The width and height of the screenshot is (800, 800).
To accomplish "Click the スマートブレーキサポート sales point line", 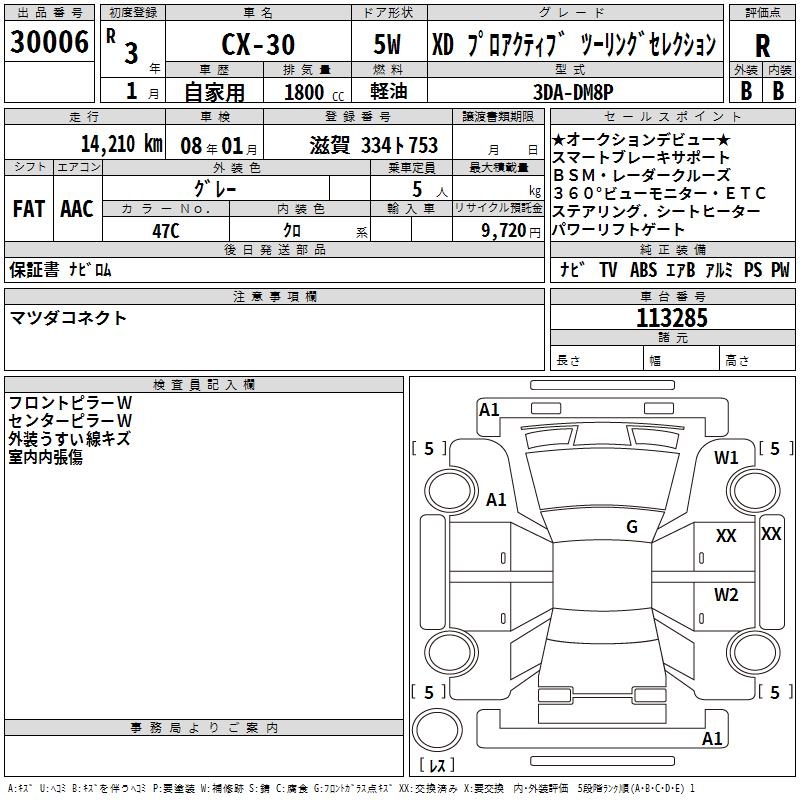I will (641, 158).
